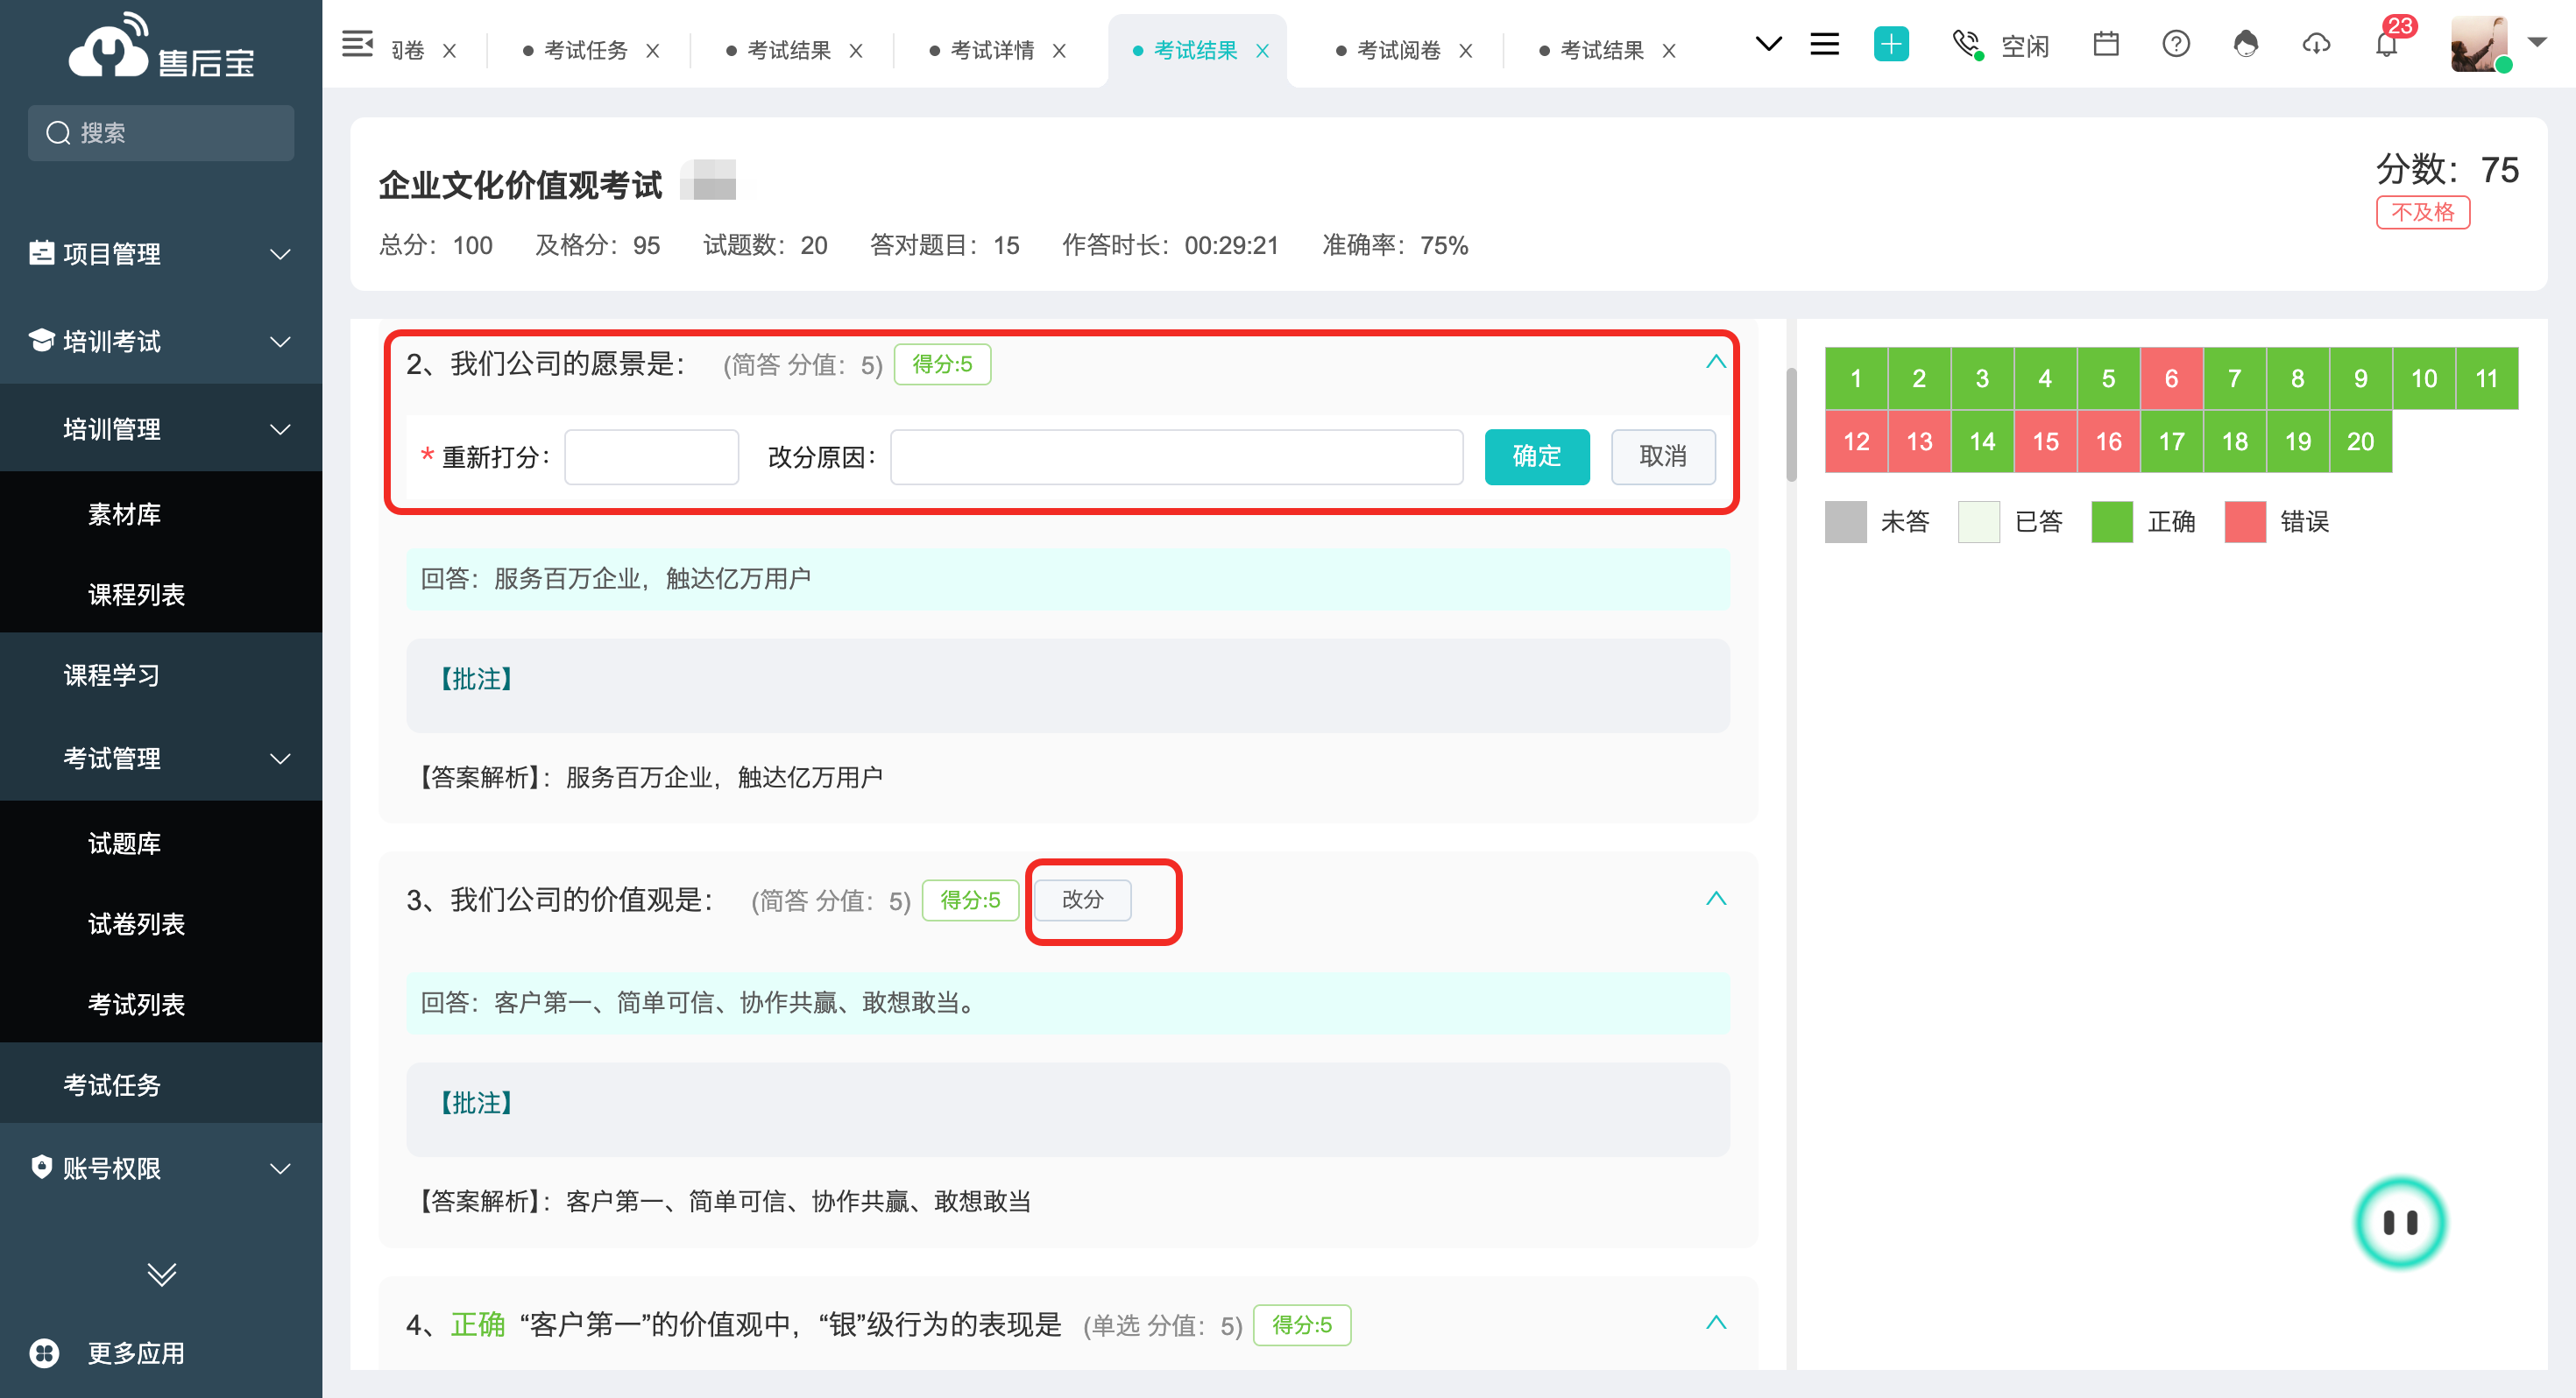Show more sidebar items double chevron
Image resolution: width=2576 pixels, height=1398 pixels.
point(161,1274)
